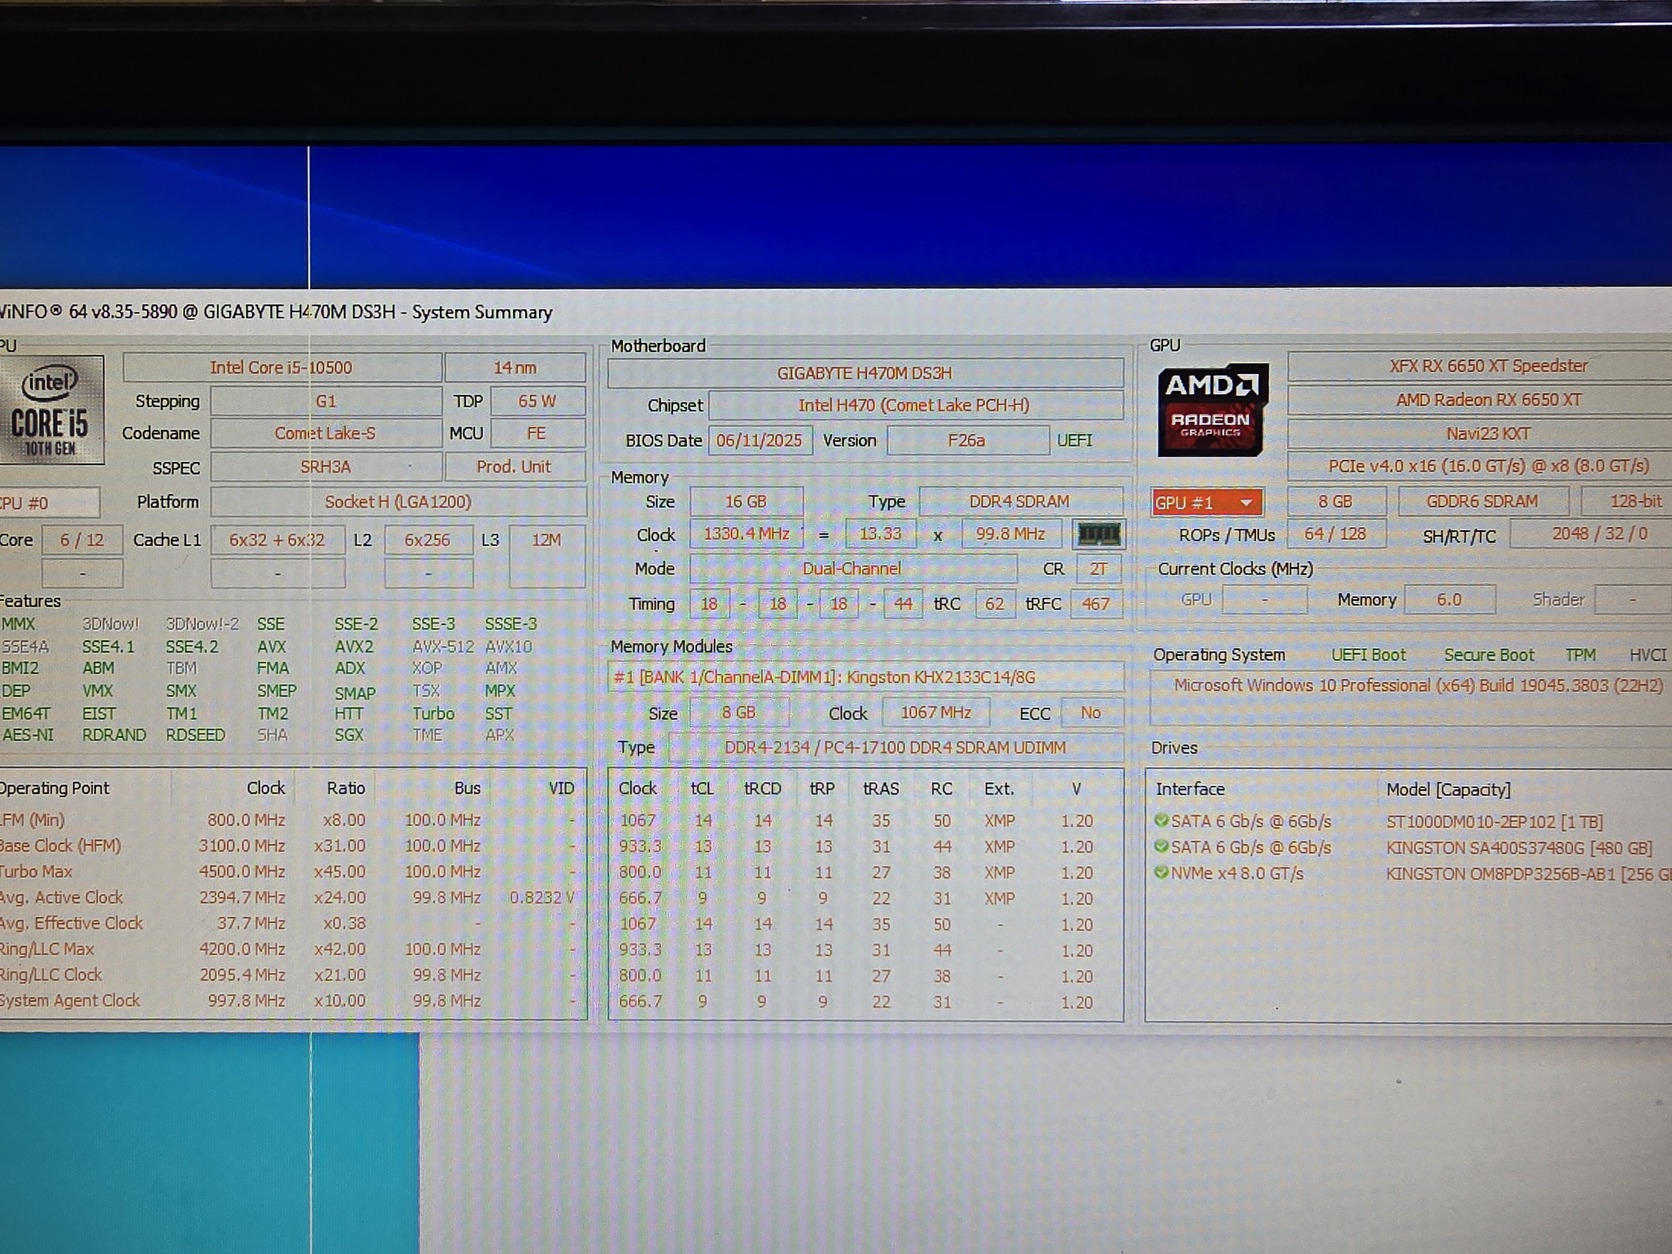Click the memory module chip icon
This screenshot has height=1254, width=1672.
[x=1098, y=534]
